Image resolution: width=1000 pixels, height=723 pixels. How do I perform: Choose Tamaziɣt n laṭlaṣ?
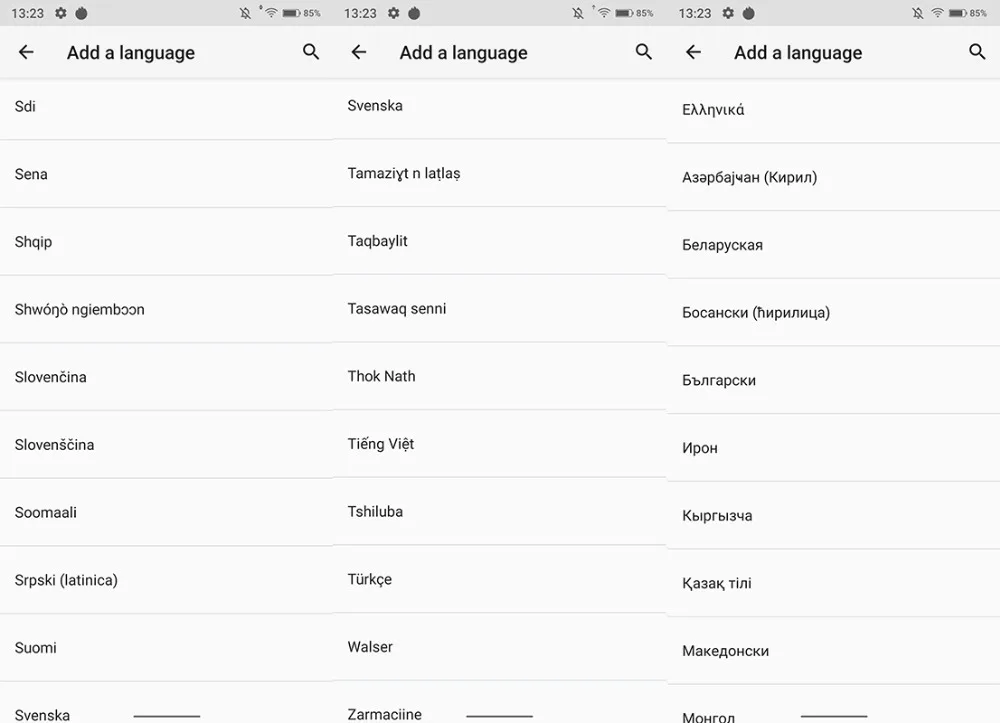coord(499,173)
